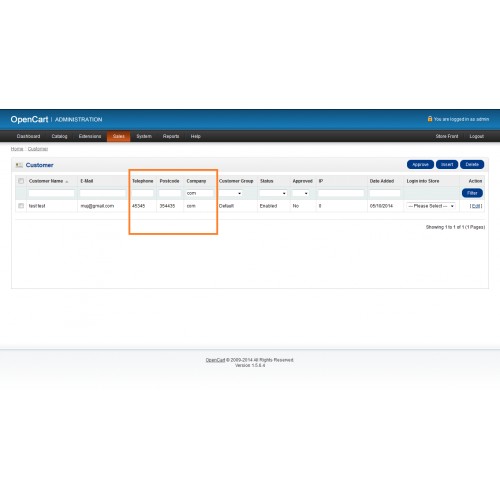This screenshot has width=500, height=500.
Task: Click the OpenCart logo
Action: point(29,119)
